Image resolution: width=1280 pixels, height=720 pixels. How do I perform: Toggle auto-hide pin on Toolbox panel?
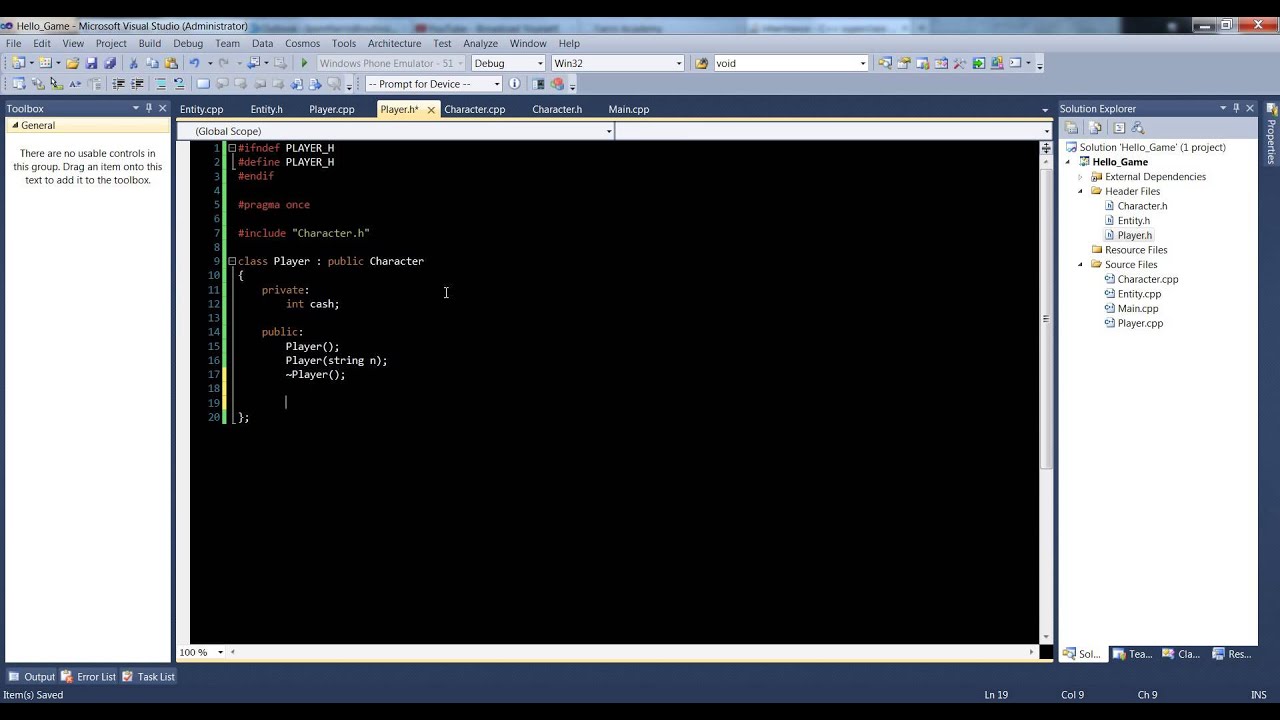coord(149,108)
